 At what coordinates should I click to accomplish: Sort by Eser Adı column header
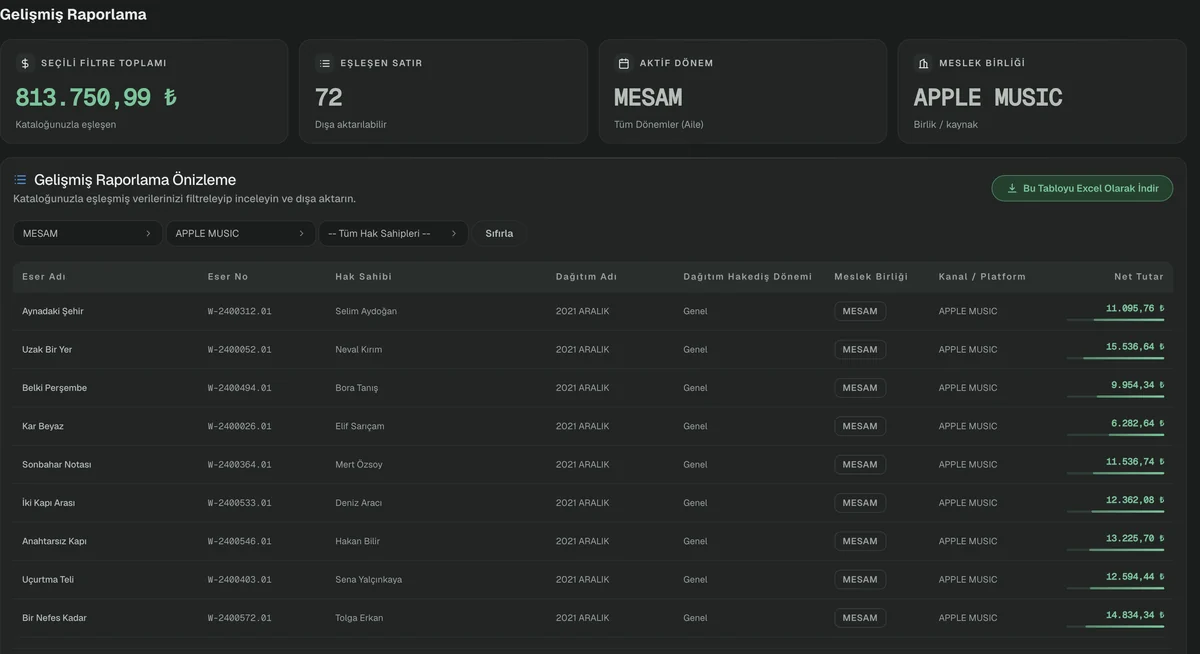point(44,277)
